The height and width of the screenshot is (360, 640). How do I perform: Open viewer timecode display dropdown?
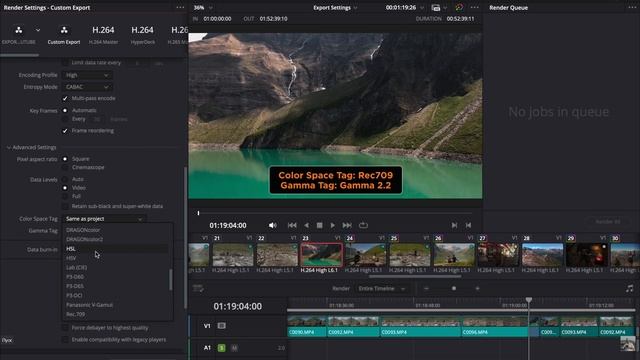404,7
